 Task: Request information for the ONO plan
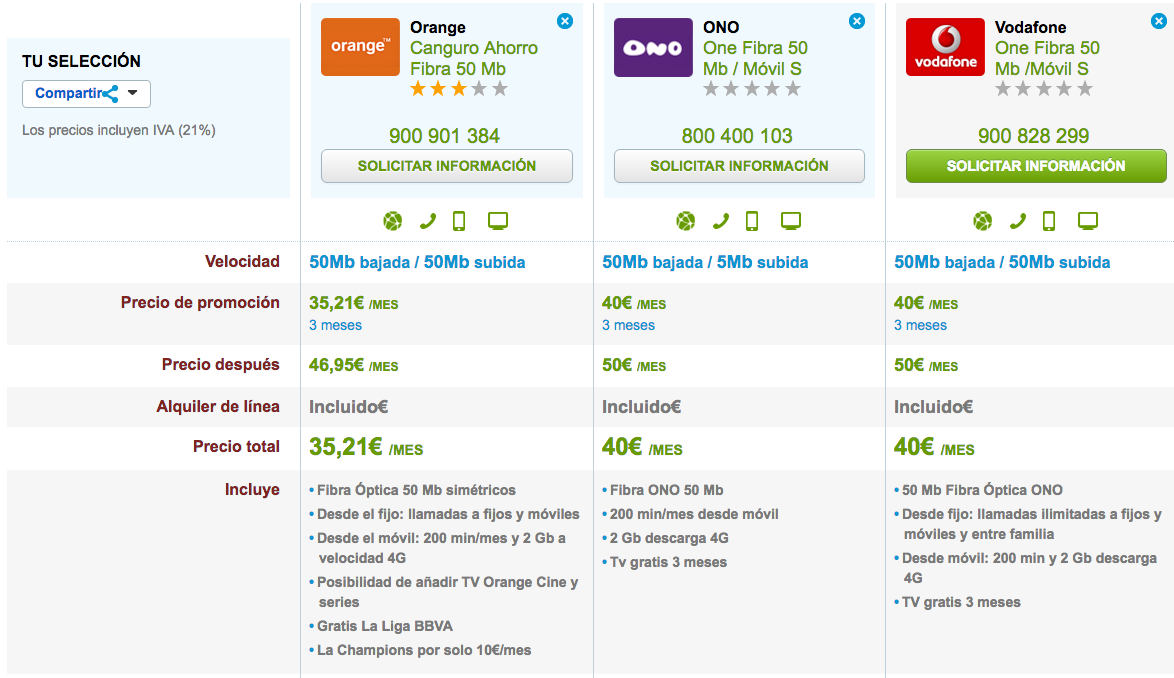tap(739, 166)
